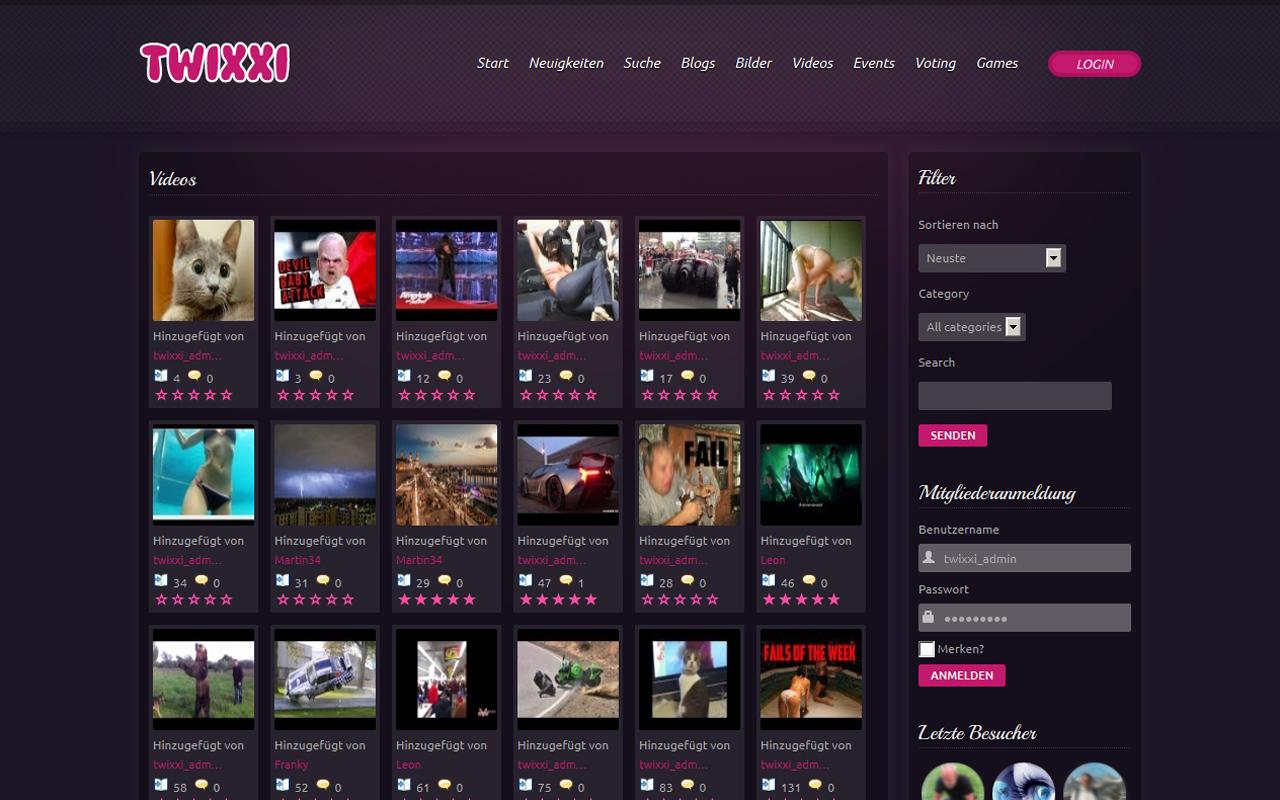This screenshot has height=800, width=1280.
Task: Open the FAIL video thumbnail
Action: point(689,475)
